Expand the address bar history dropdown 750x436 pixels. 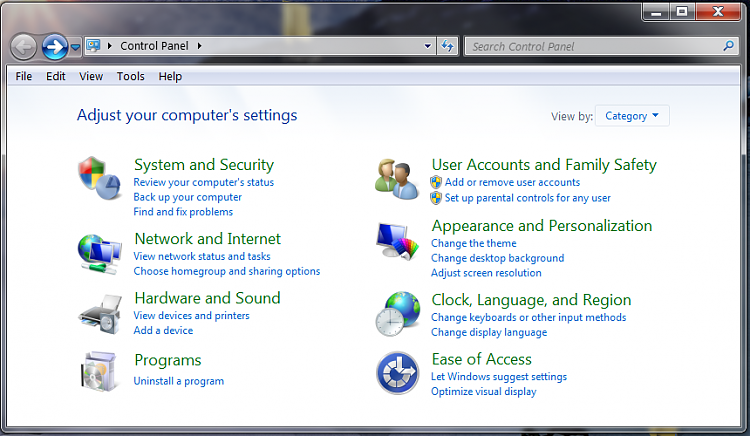point(428,46)
